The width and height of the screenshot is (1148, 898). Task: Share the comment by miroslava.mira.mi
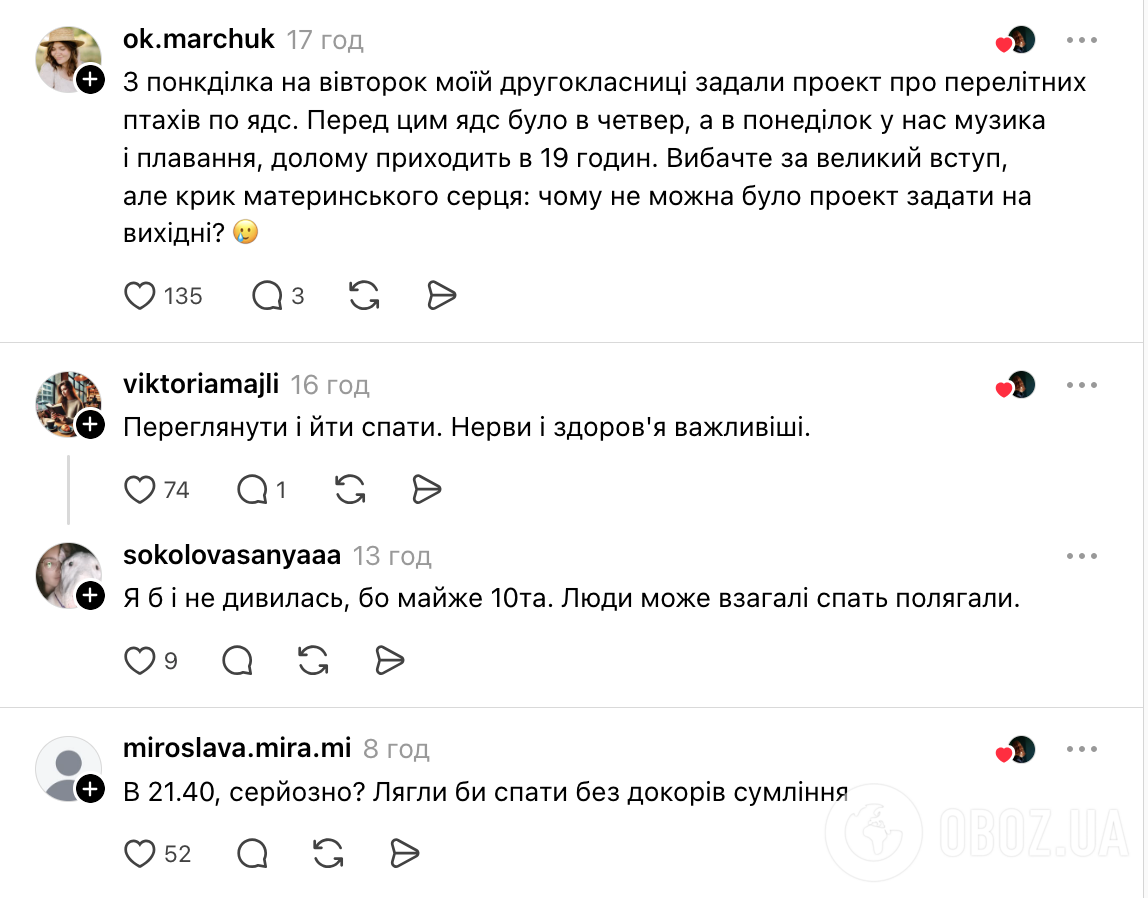(404, 854)
